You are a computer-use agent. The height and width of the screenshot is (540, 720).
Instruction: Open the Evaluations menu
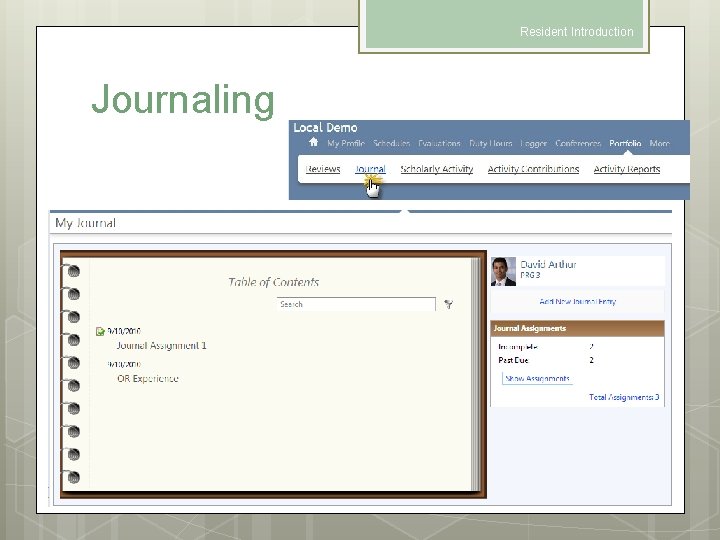[439, 143]
